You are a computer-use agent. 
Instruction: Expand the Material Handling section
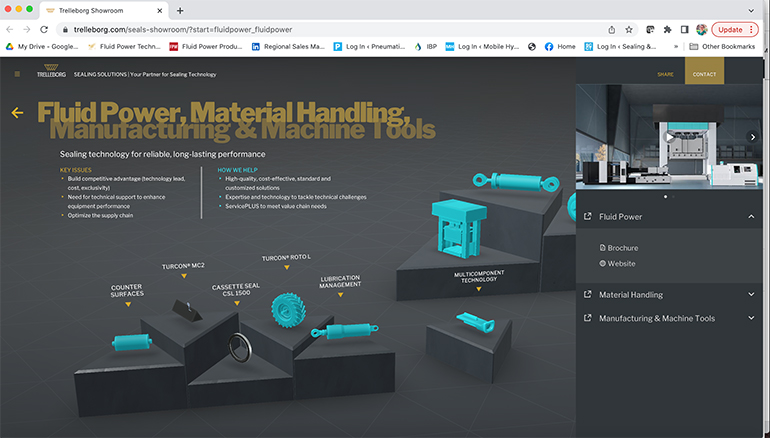coord(751,295)
